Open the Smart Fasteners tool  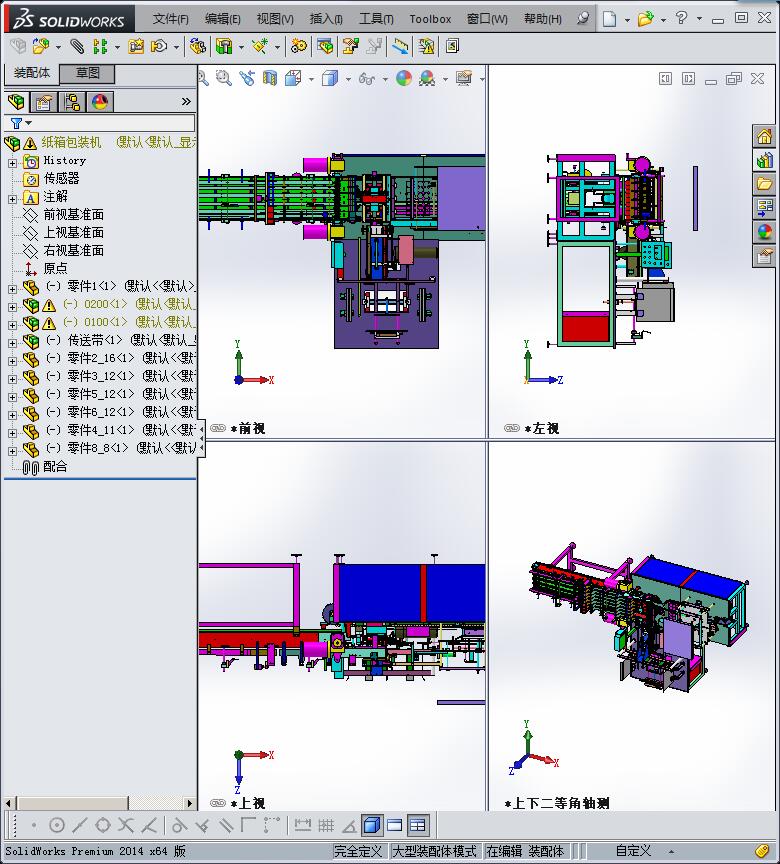point(136,46)
